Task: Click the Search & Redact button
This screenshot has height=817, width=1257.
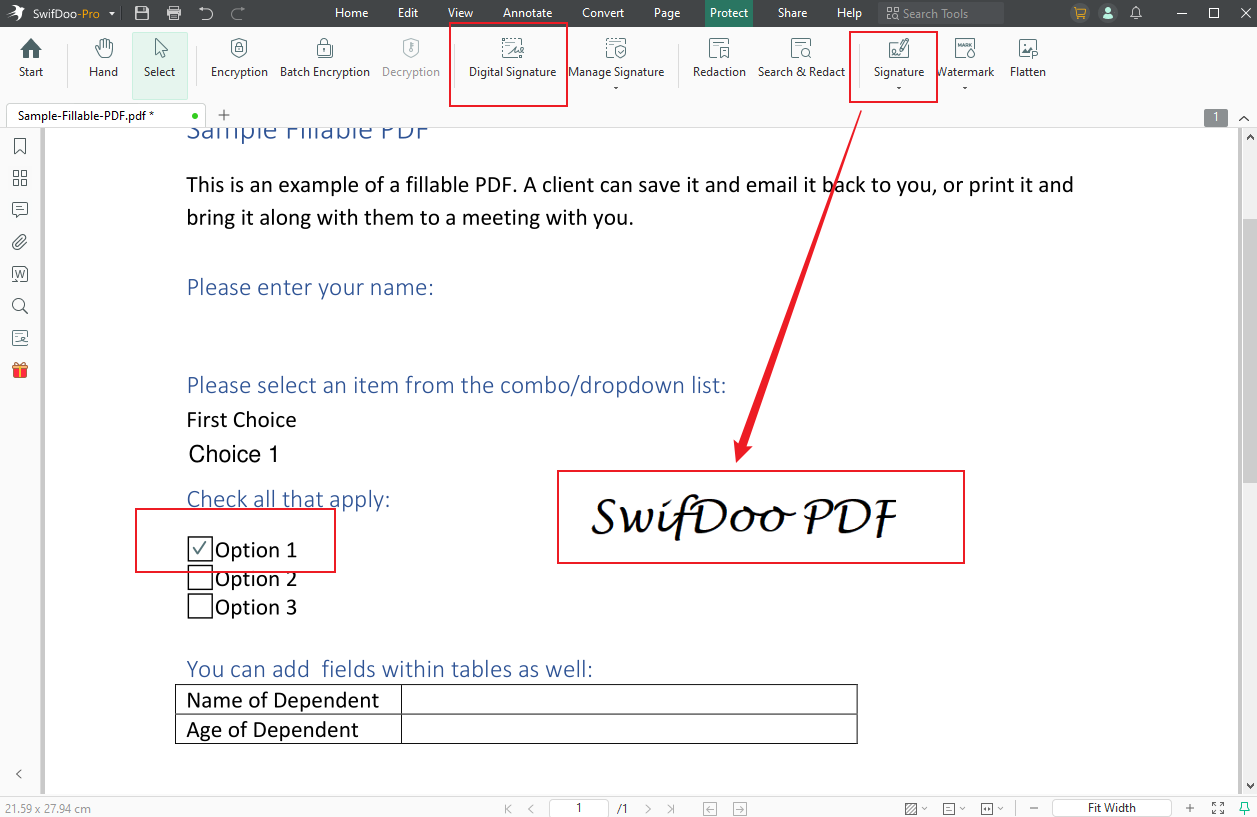Action: 801,58
